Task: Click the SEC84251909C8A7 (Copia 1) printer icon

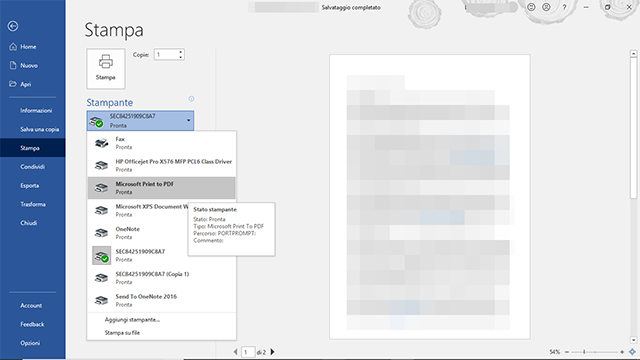Action: [x=101, y=278]
